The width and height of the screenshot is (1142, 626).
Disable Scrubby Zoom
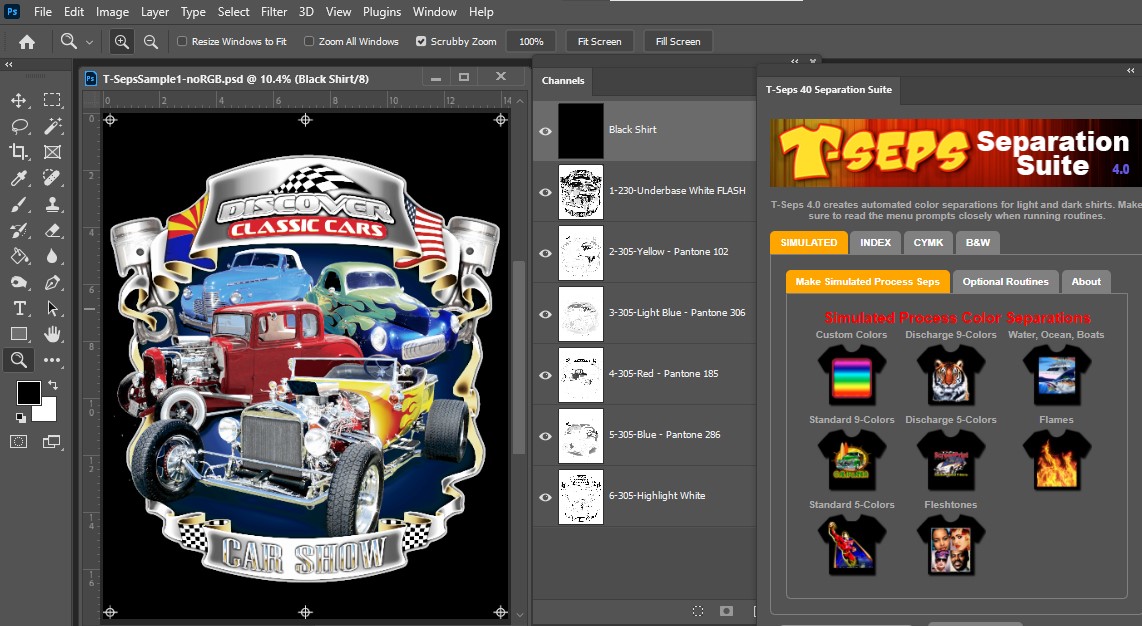tap(421, 41)
